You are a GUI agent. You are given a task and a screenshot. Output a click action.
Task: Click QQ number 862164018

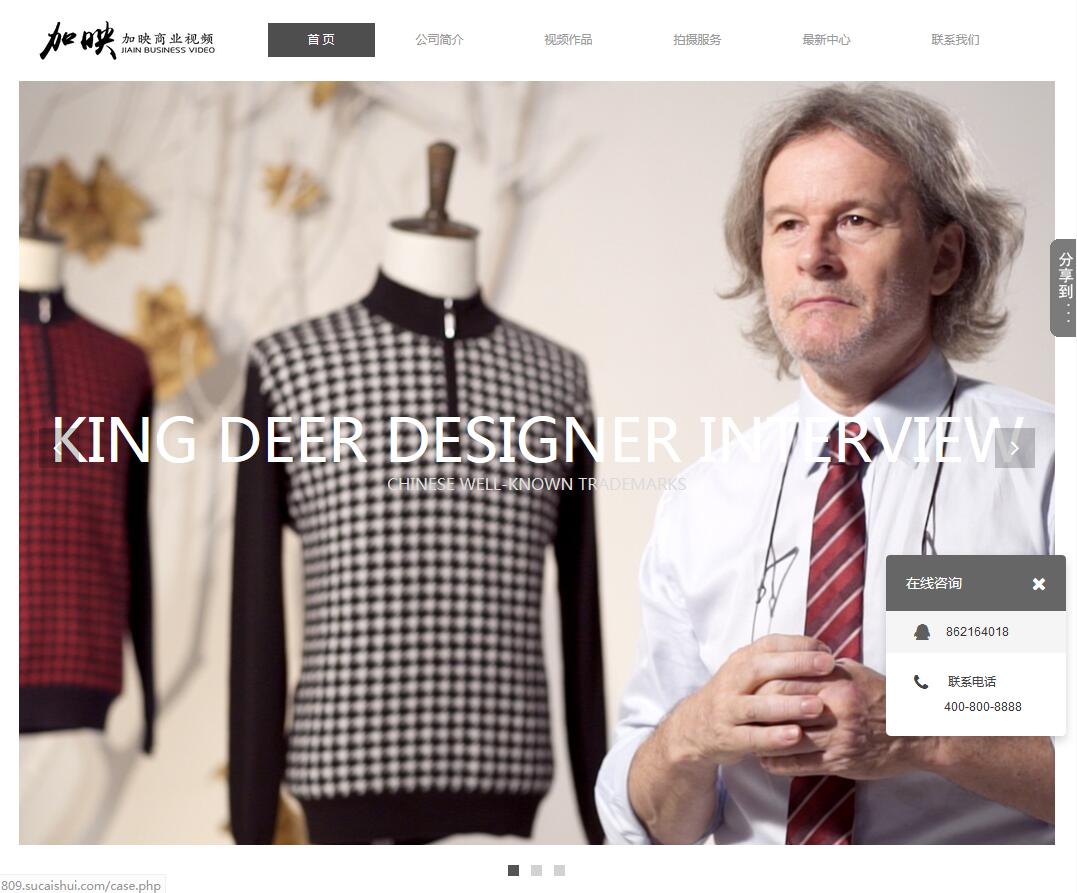pos(977,632)
